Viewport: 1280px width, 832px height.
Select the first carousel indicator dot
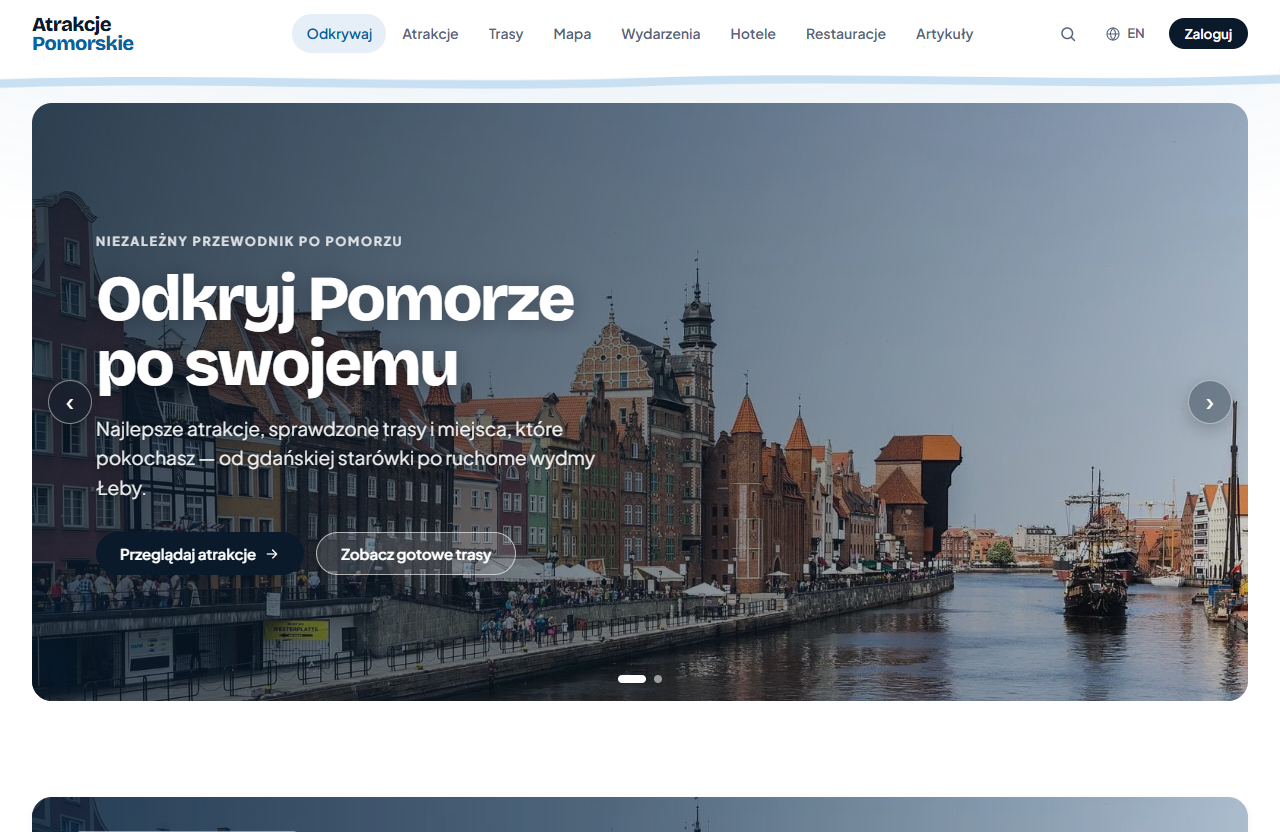(x=632, y=679)
